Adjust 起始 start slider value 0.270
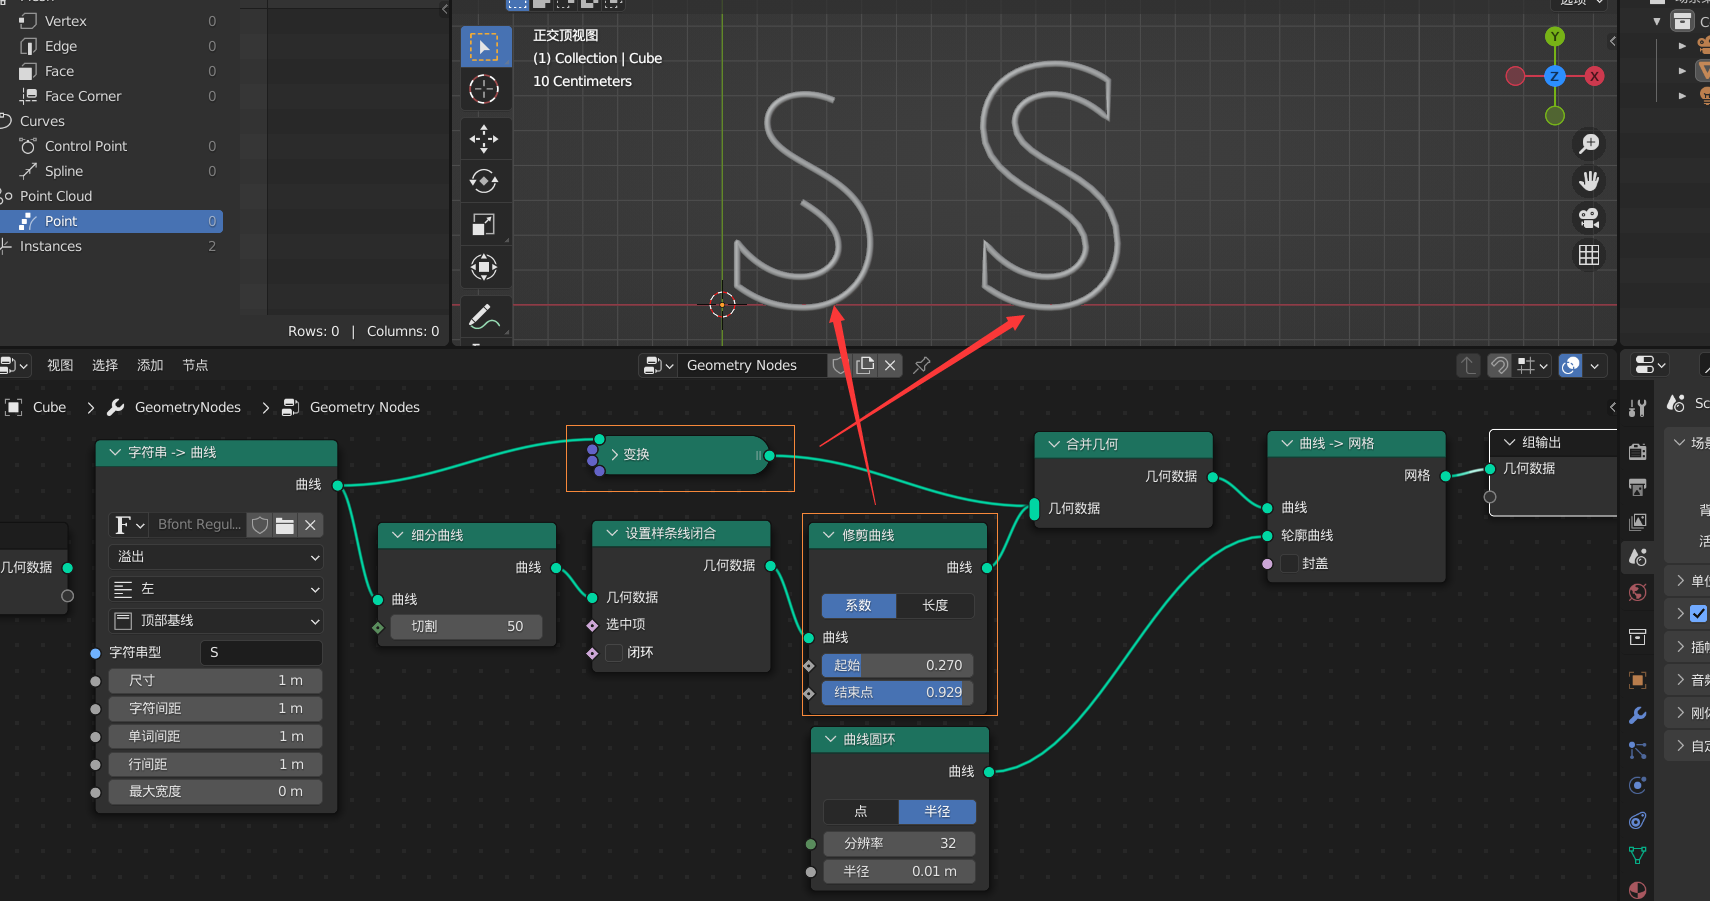 [897, 665]
